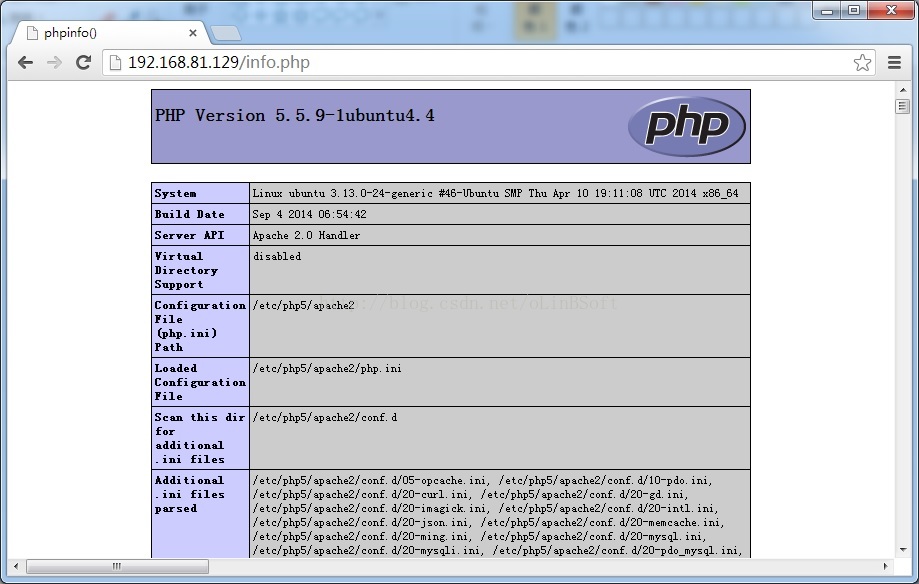Viewport: 919px width, 584px height.
Task: Click horizontal scrollbar right arrow
Action: pyautogui.click(x=885, y=566)
